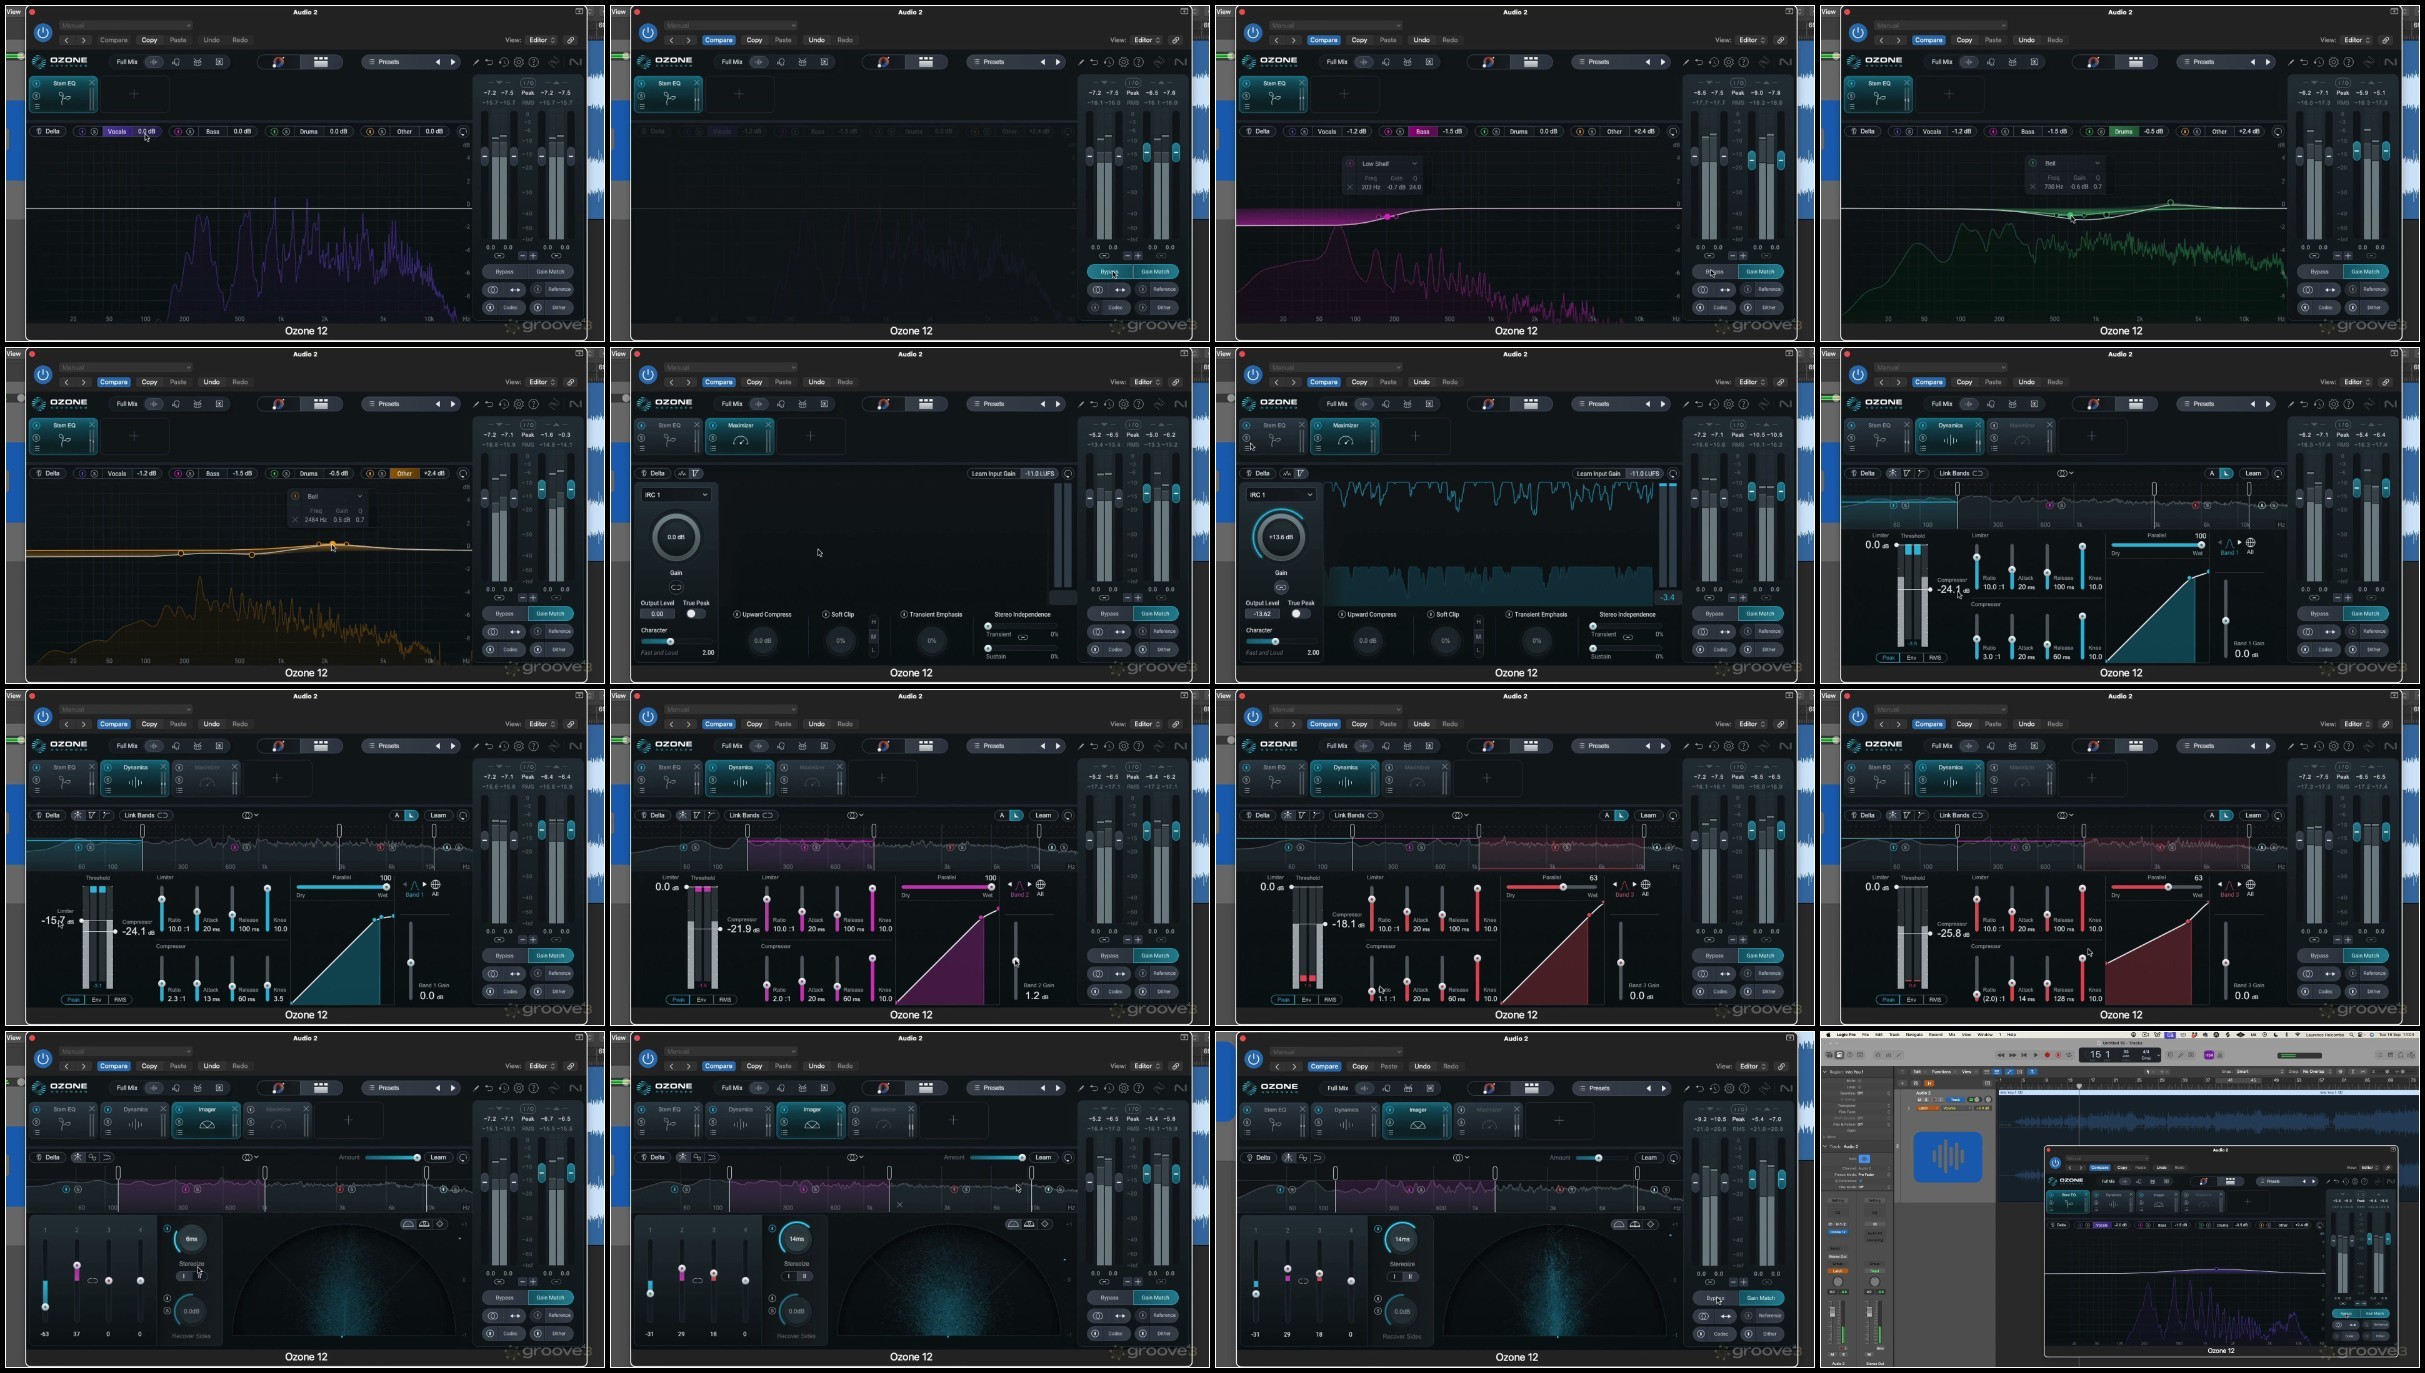
Task: Toggle Delta in the Bell 2484 Hz frame
Action: click(x=48, y=474)
